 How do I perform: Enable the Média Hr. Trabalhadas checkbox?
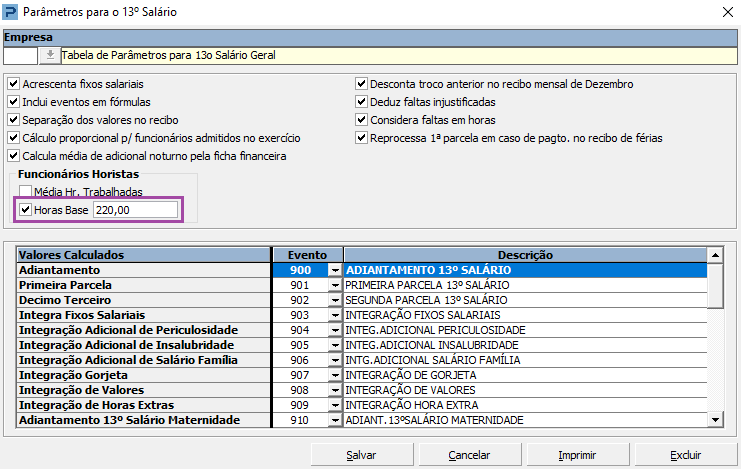pos(26,191)
